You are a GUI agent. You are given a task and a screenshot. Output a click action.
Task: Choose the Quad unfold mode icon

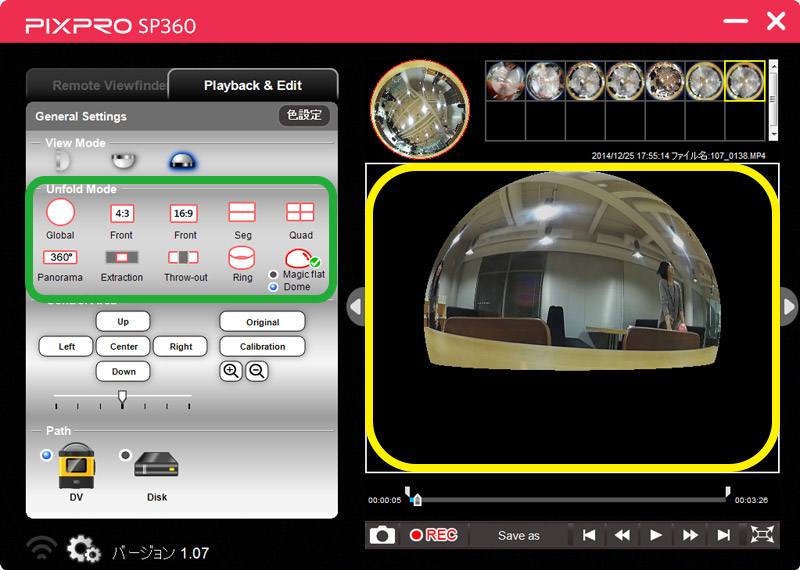[x=300, y=212]
